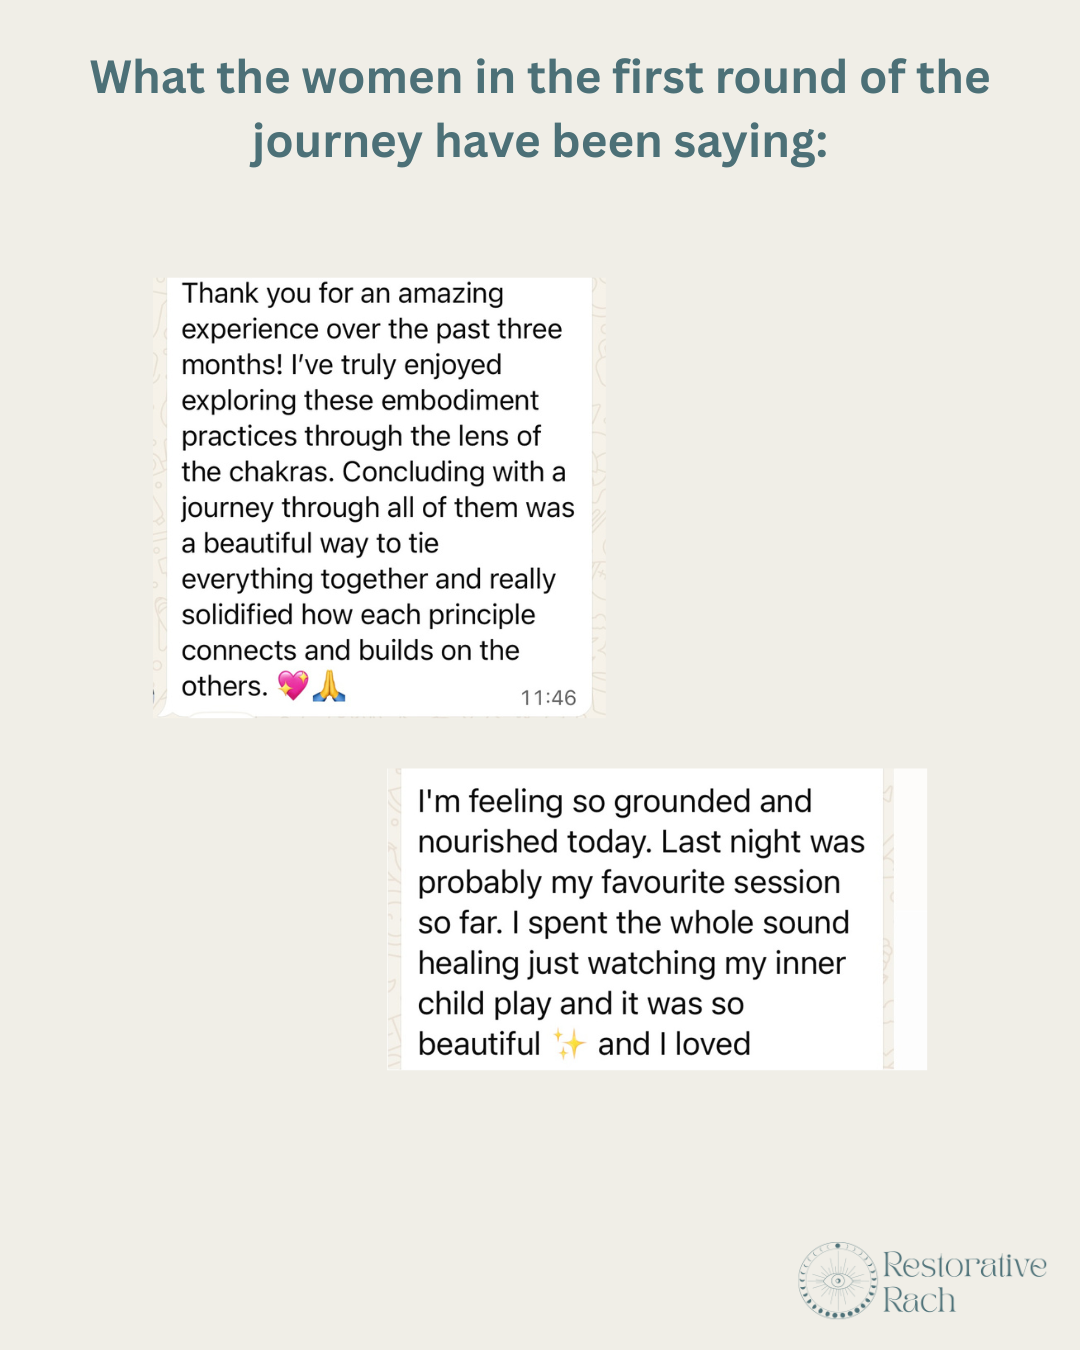Click "child play and it was so" line
The height and width of the screenshot is (1350, 1080).
click(x=580, y=1003)
